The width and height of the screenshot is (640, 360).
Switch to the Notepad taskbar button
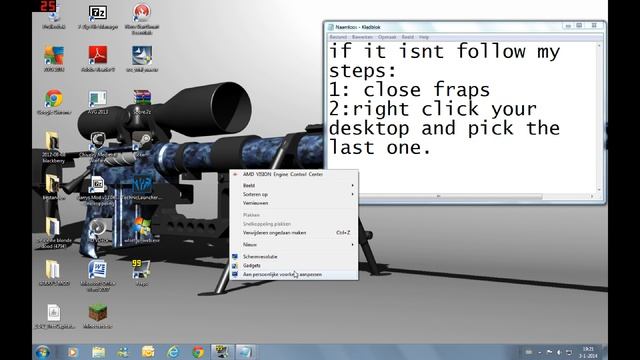246,352
